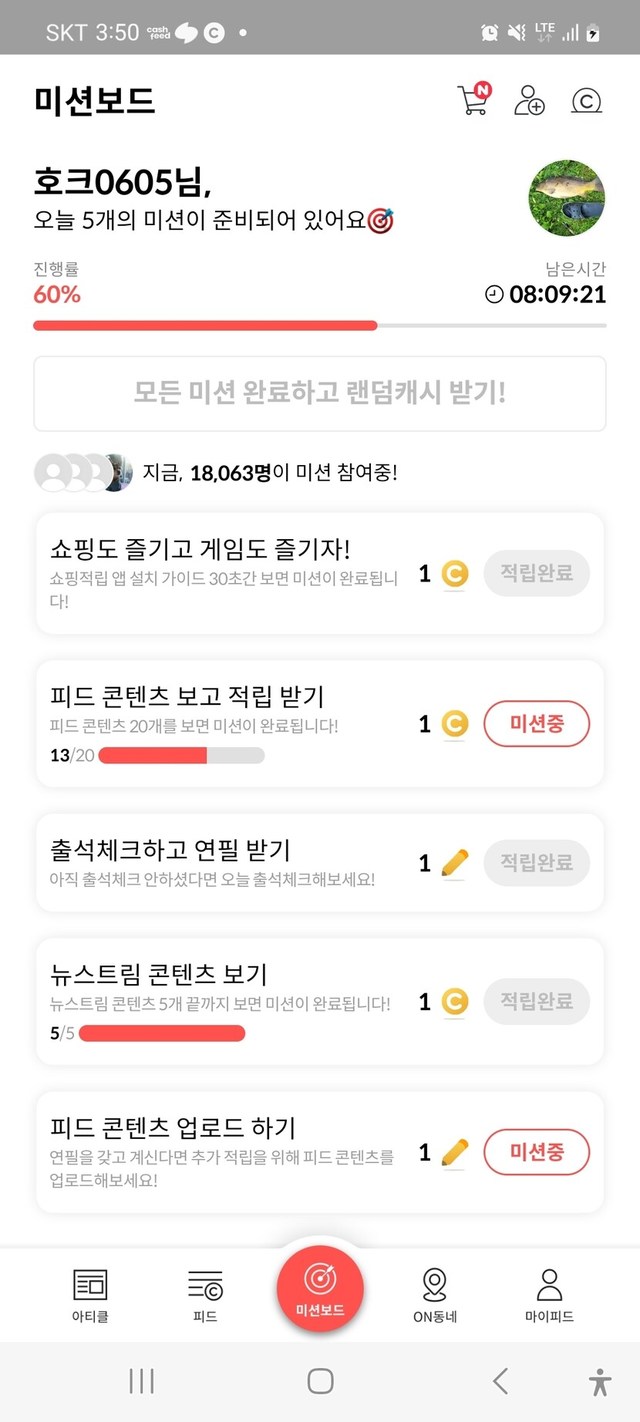Click the 60% mission progress bar
Image resolution: width=640 pixels, height=1422 pixels.
point(319,325)
